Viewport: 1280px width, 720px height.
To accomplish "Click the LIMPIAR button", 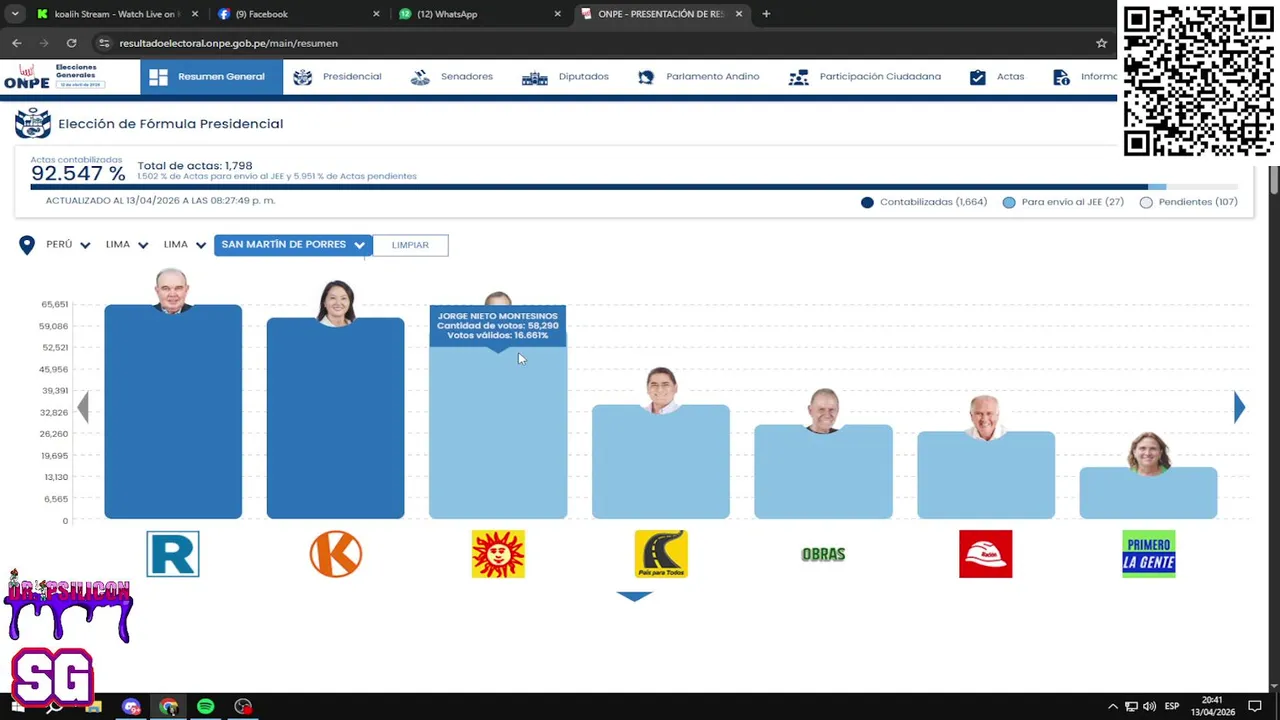I will point(410,245).
